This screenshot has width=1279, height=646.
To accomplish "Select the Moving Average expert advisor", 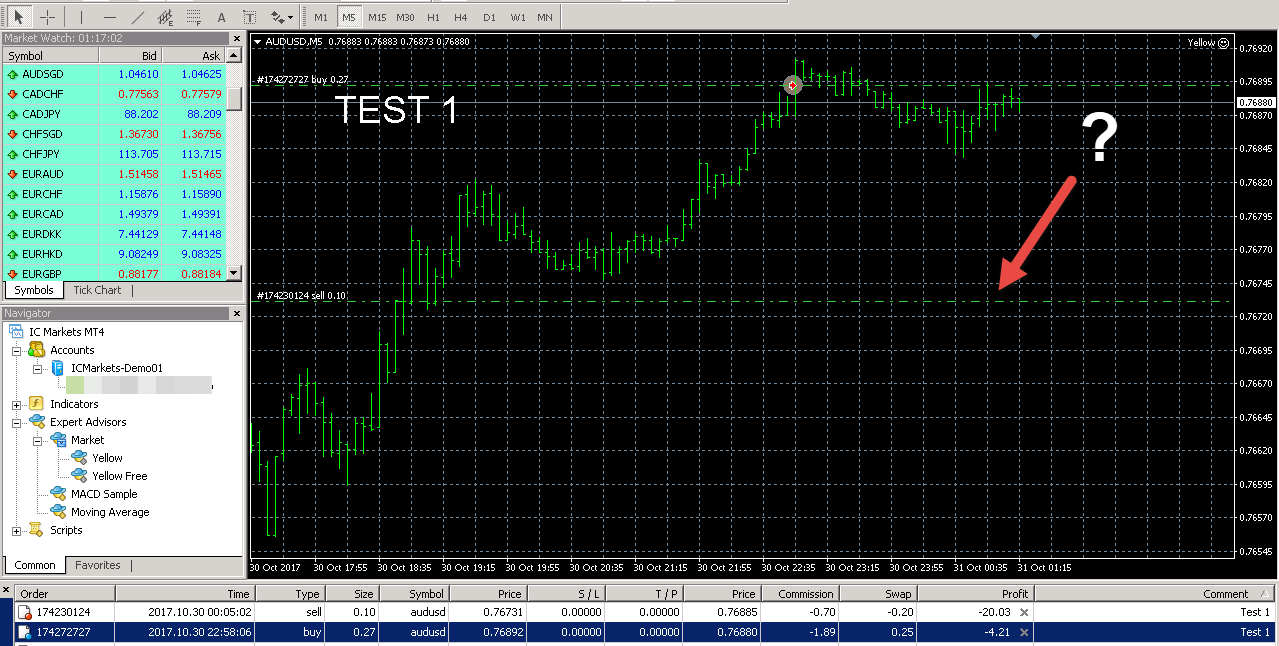I will [x=110, y=512].
